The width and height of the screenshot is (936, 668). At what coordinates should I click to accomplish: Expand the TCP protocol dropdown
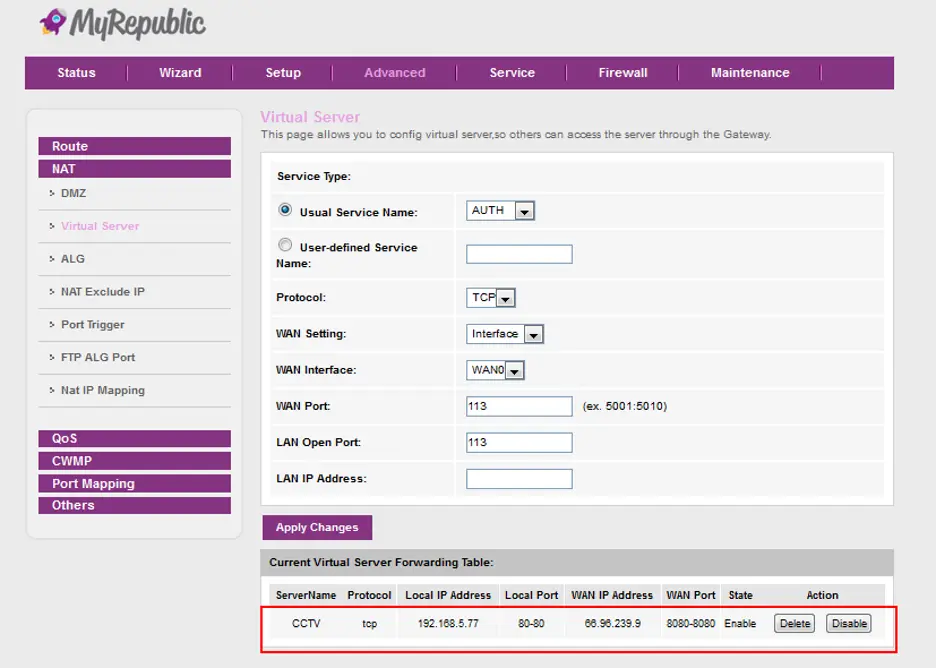(x=491, y=298)
